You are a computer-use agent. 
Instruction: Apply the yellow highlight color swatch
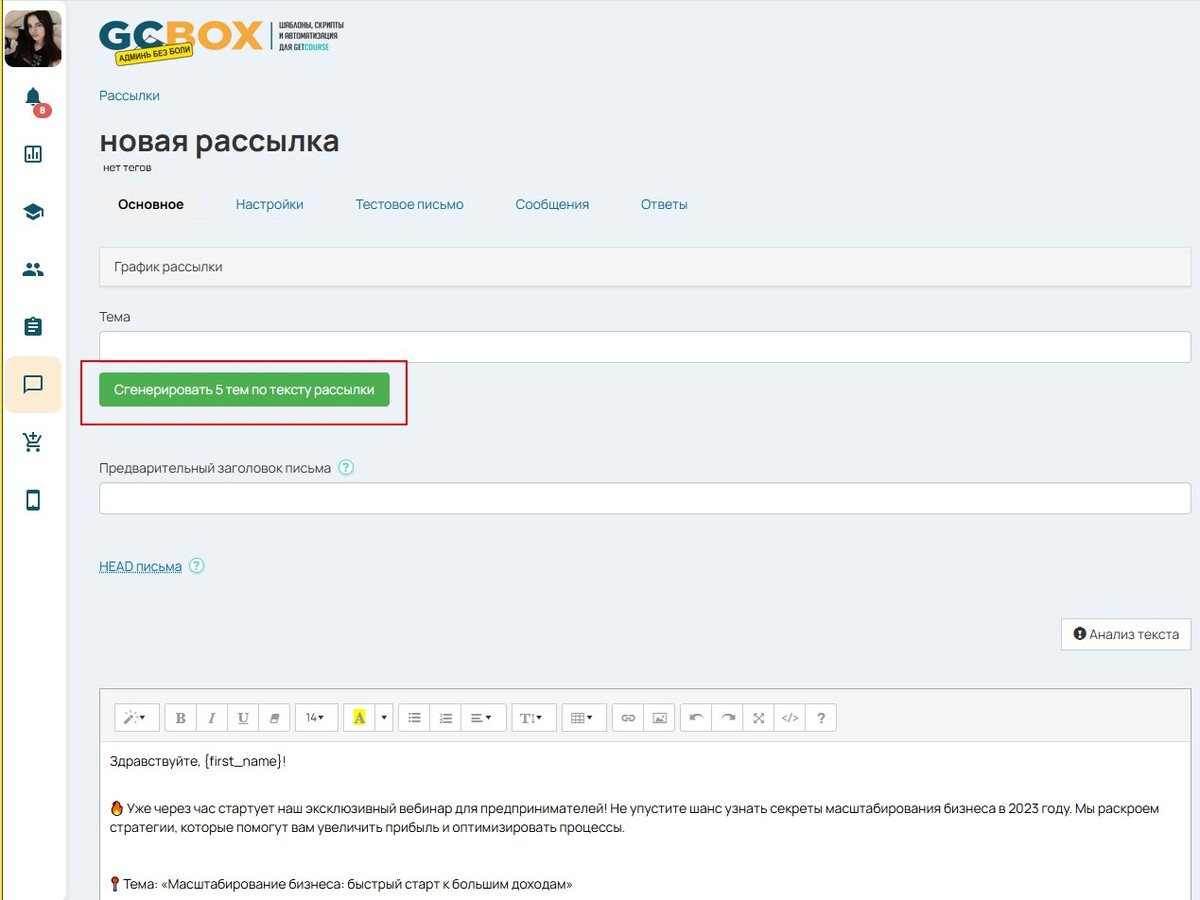[x=359, y=718]
